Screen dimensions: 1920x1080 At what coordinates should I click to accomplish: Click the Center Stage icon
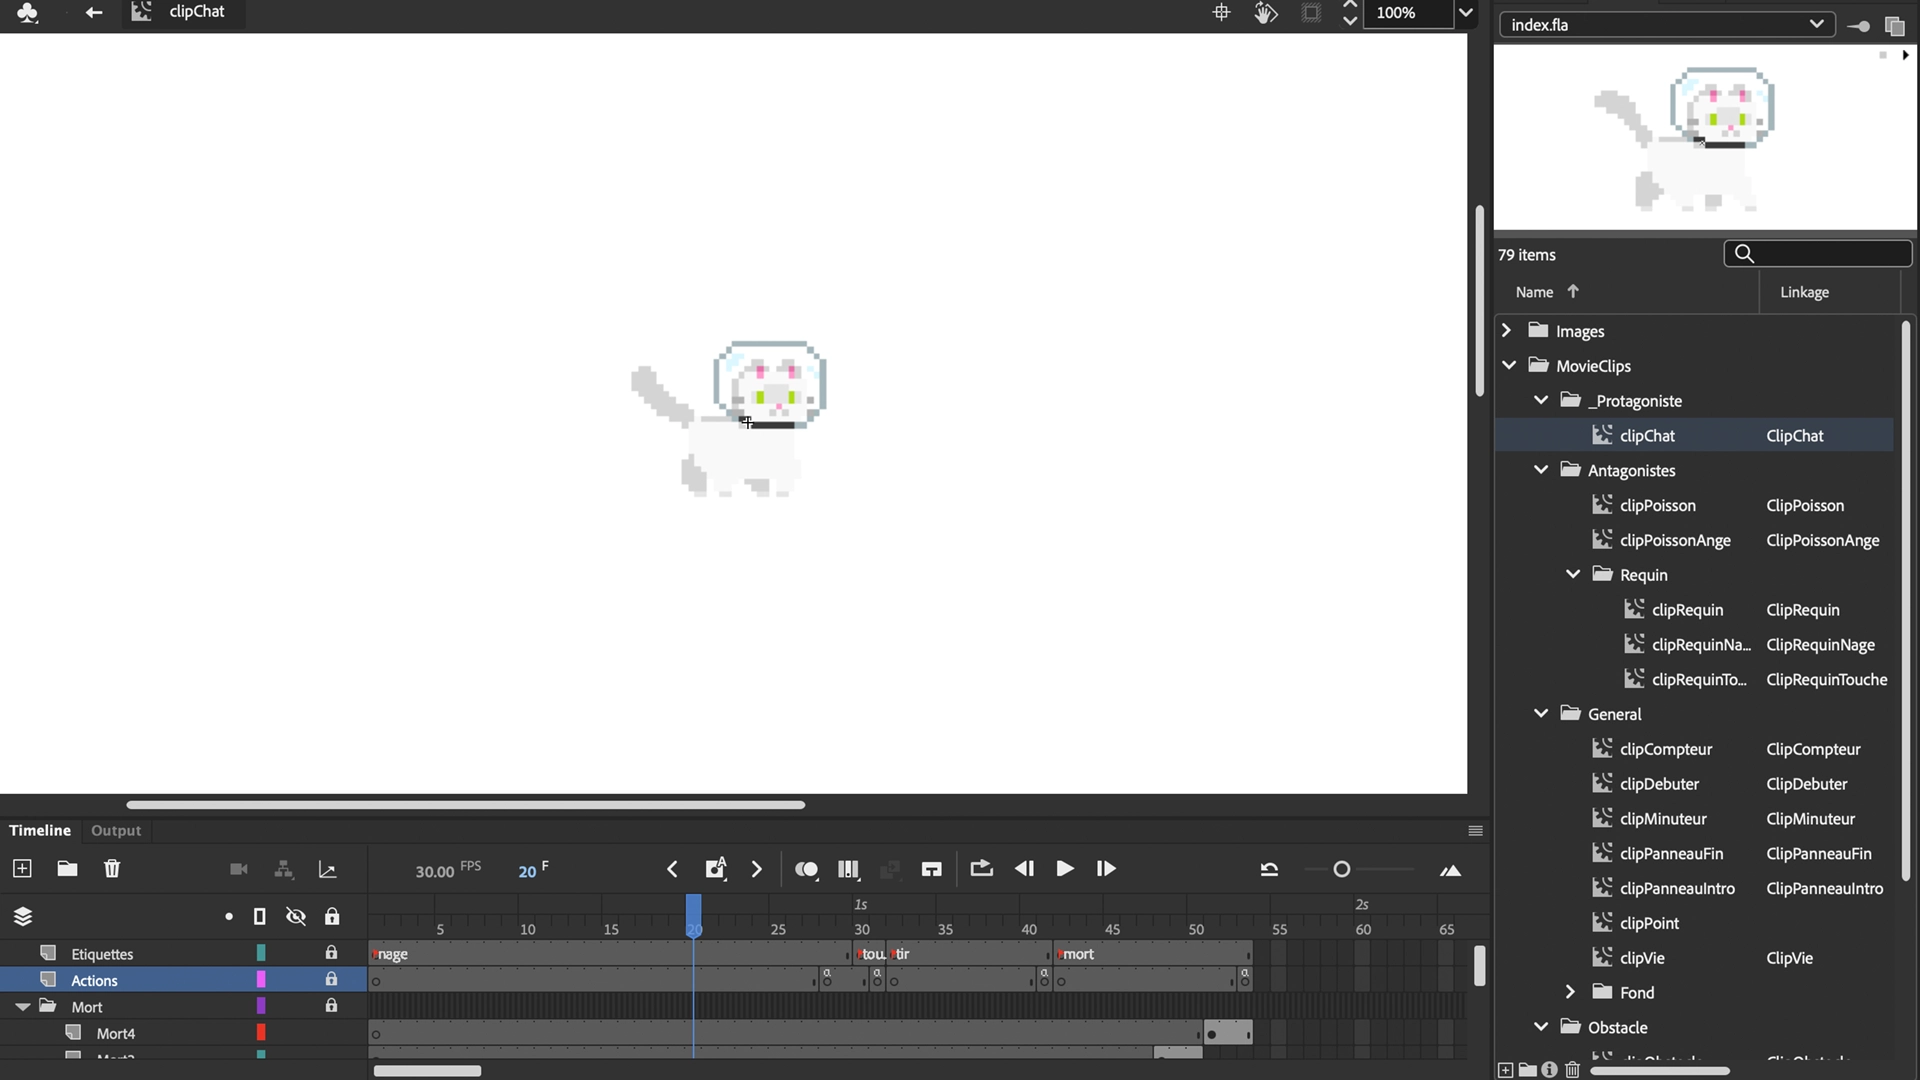pyautogui.click(x=1221, y=12)
